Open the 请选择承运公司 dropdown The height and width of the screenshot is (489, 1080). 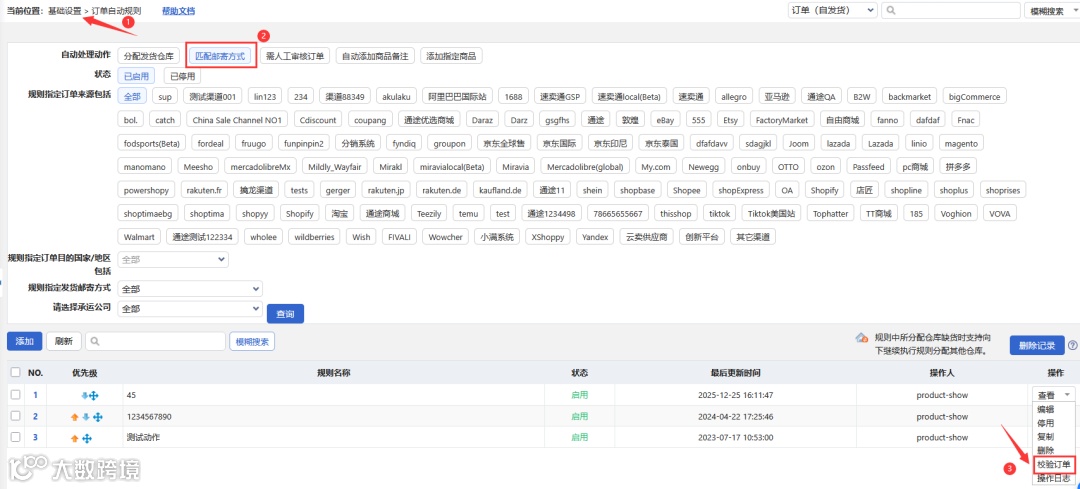pyautogui.click(x=190, y=309)
